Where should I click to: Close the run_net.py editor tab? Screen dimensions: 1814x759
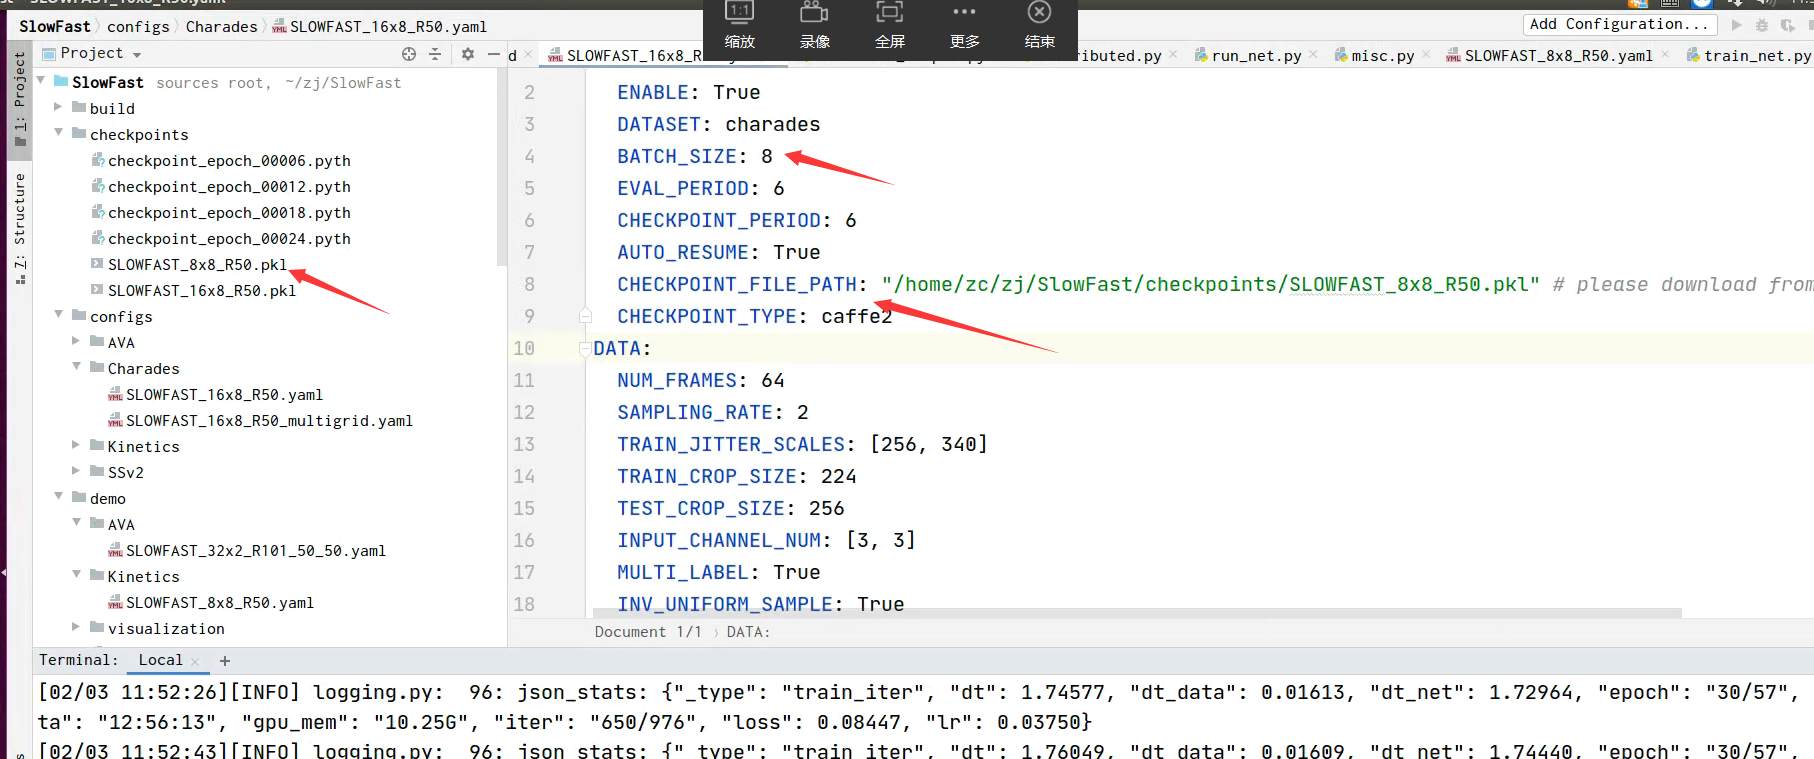coord(1313,54)
